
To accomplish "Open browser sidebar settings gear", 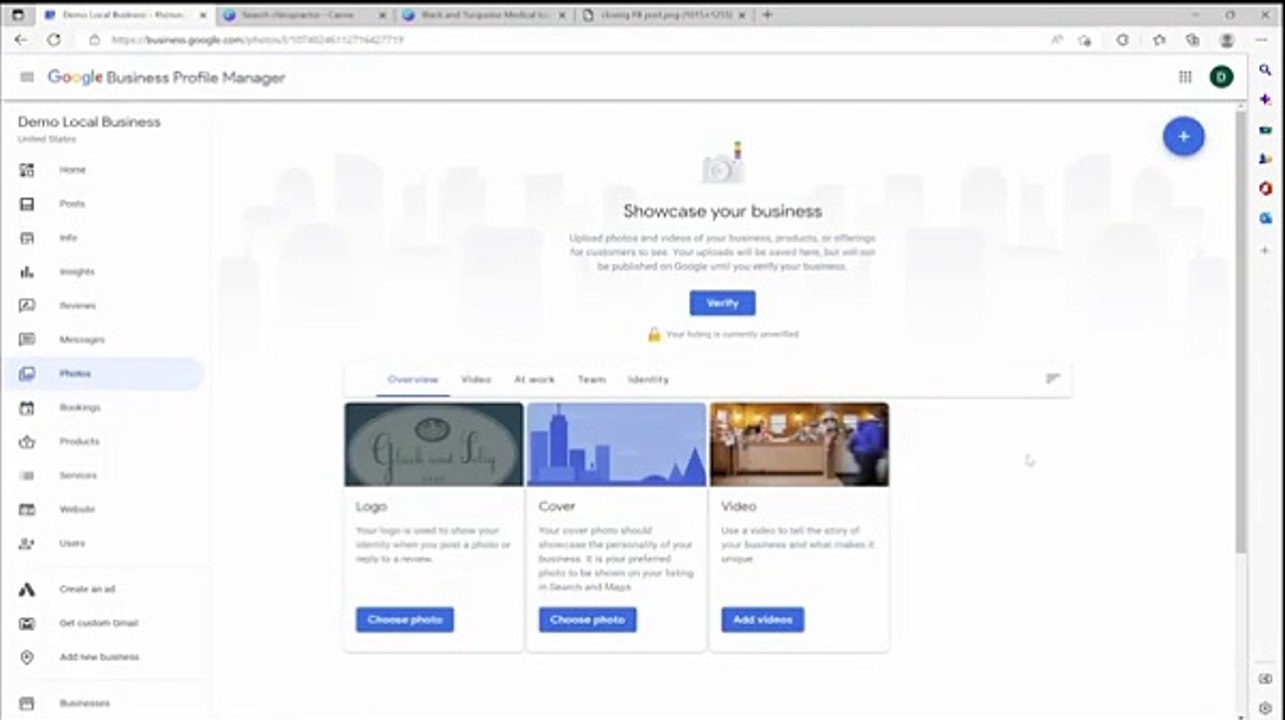I will [x=1265, y=708].
